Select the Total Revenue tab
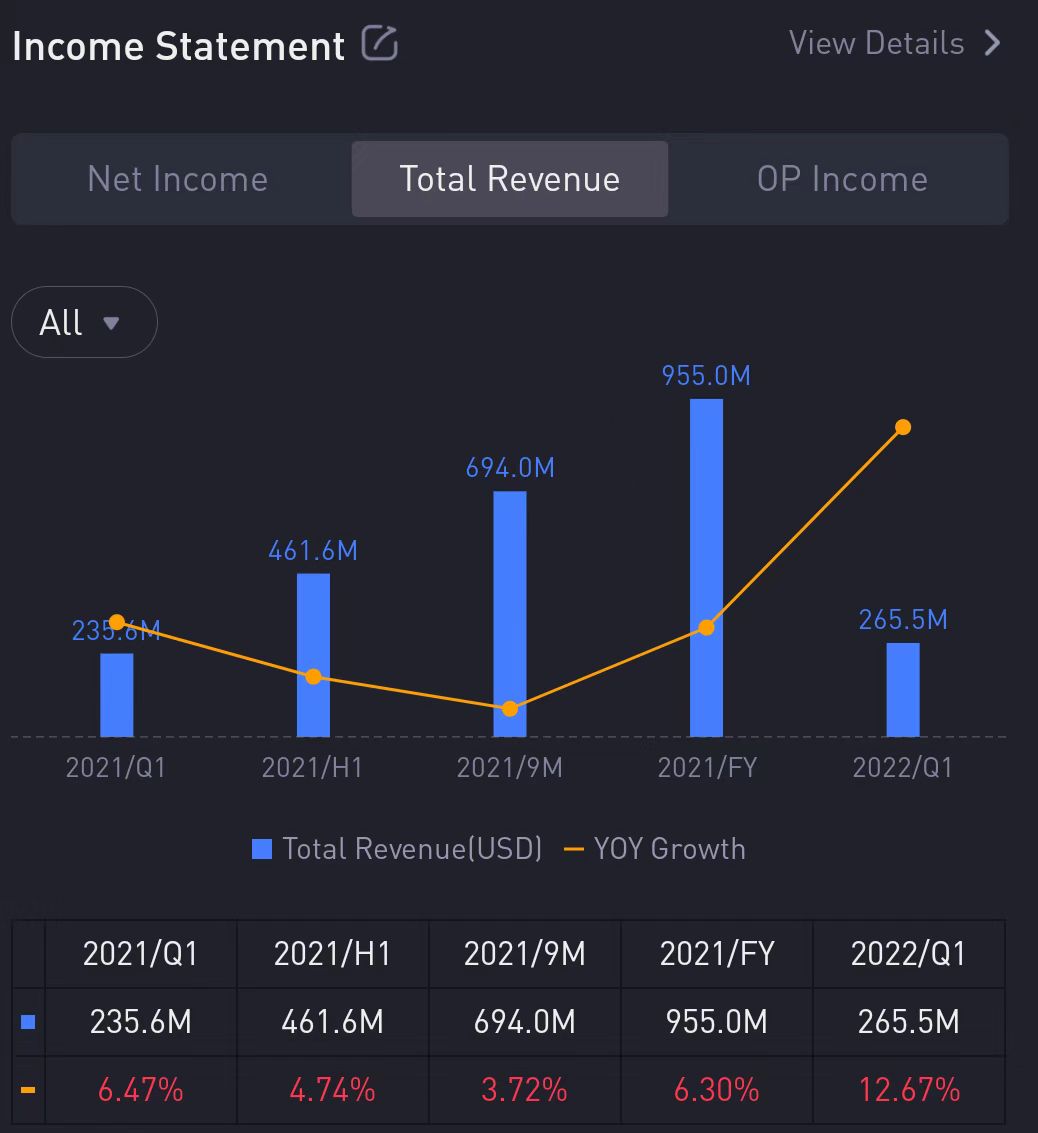 (x=510, y=179)
